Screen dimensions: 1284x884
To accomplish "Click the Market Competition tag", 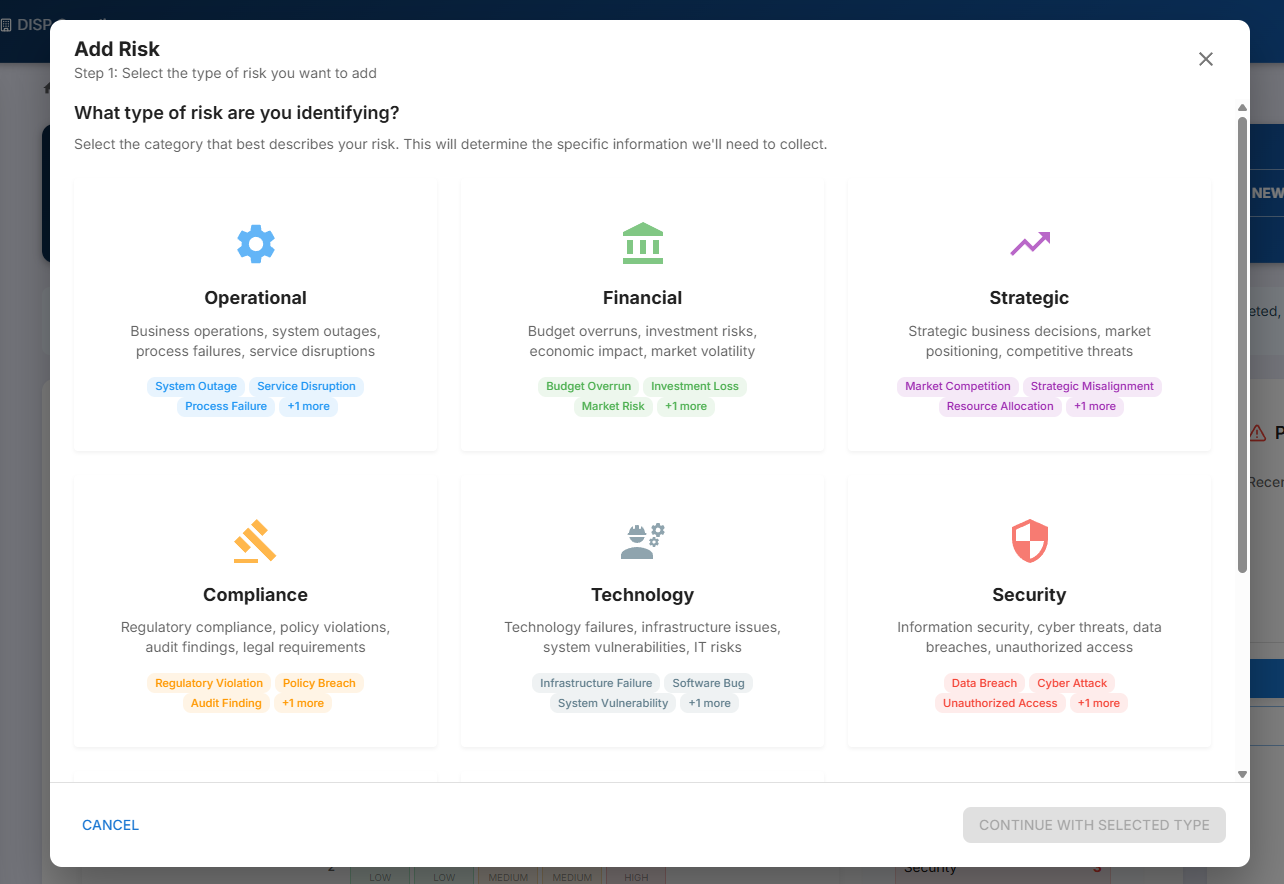I will pyautogui.click(x=957, y=387).
